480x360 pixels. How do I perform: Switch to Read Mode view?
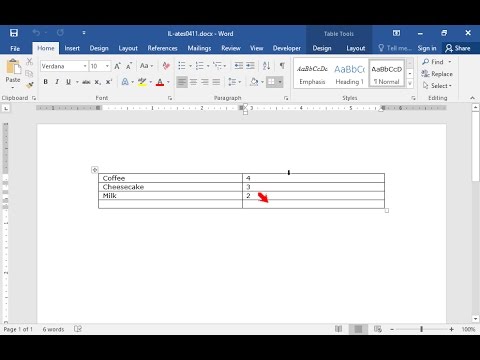(338, 329)
